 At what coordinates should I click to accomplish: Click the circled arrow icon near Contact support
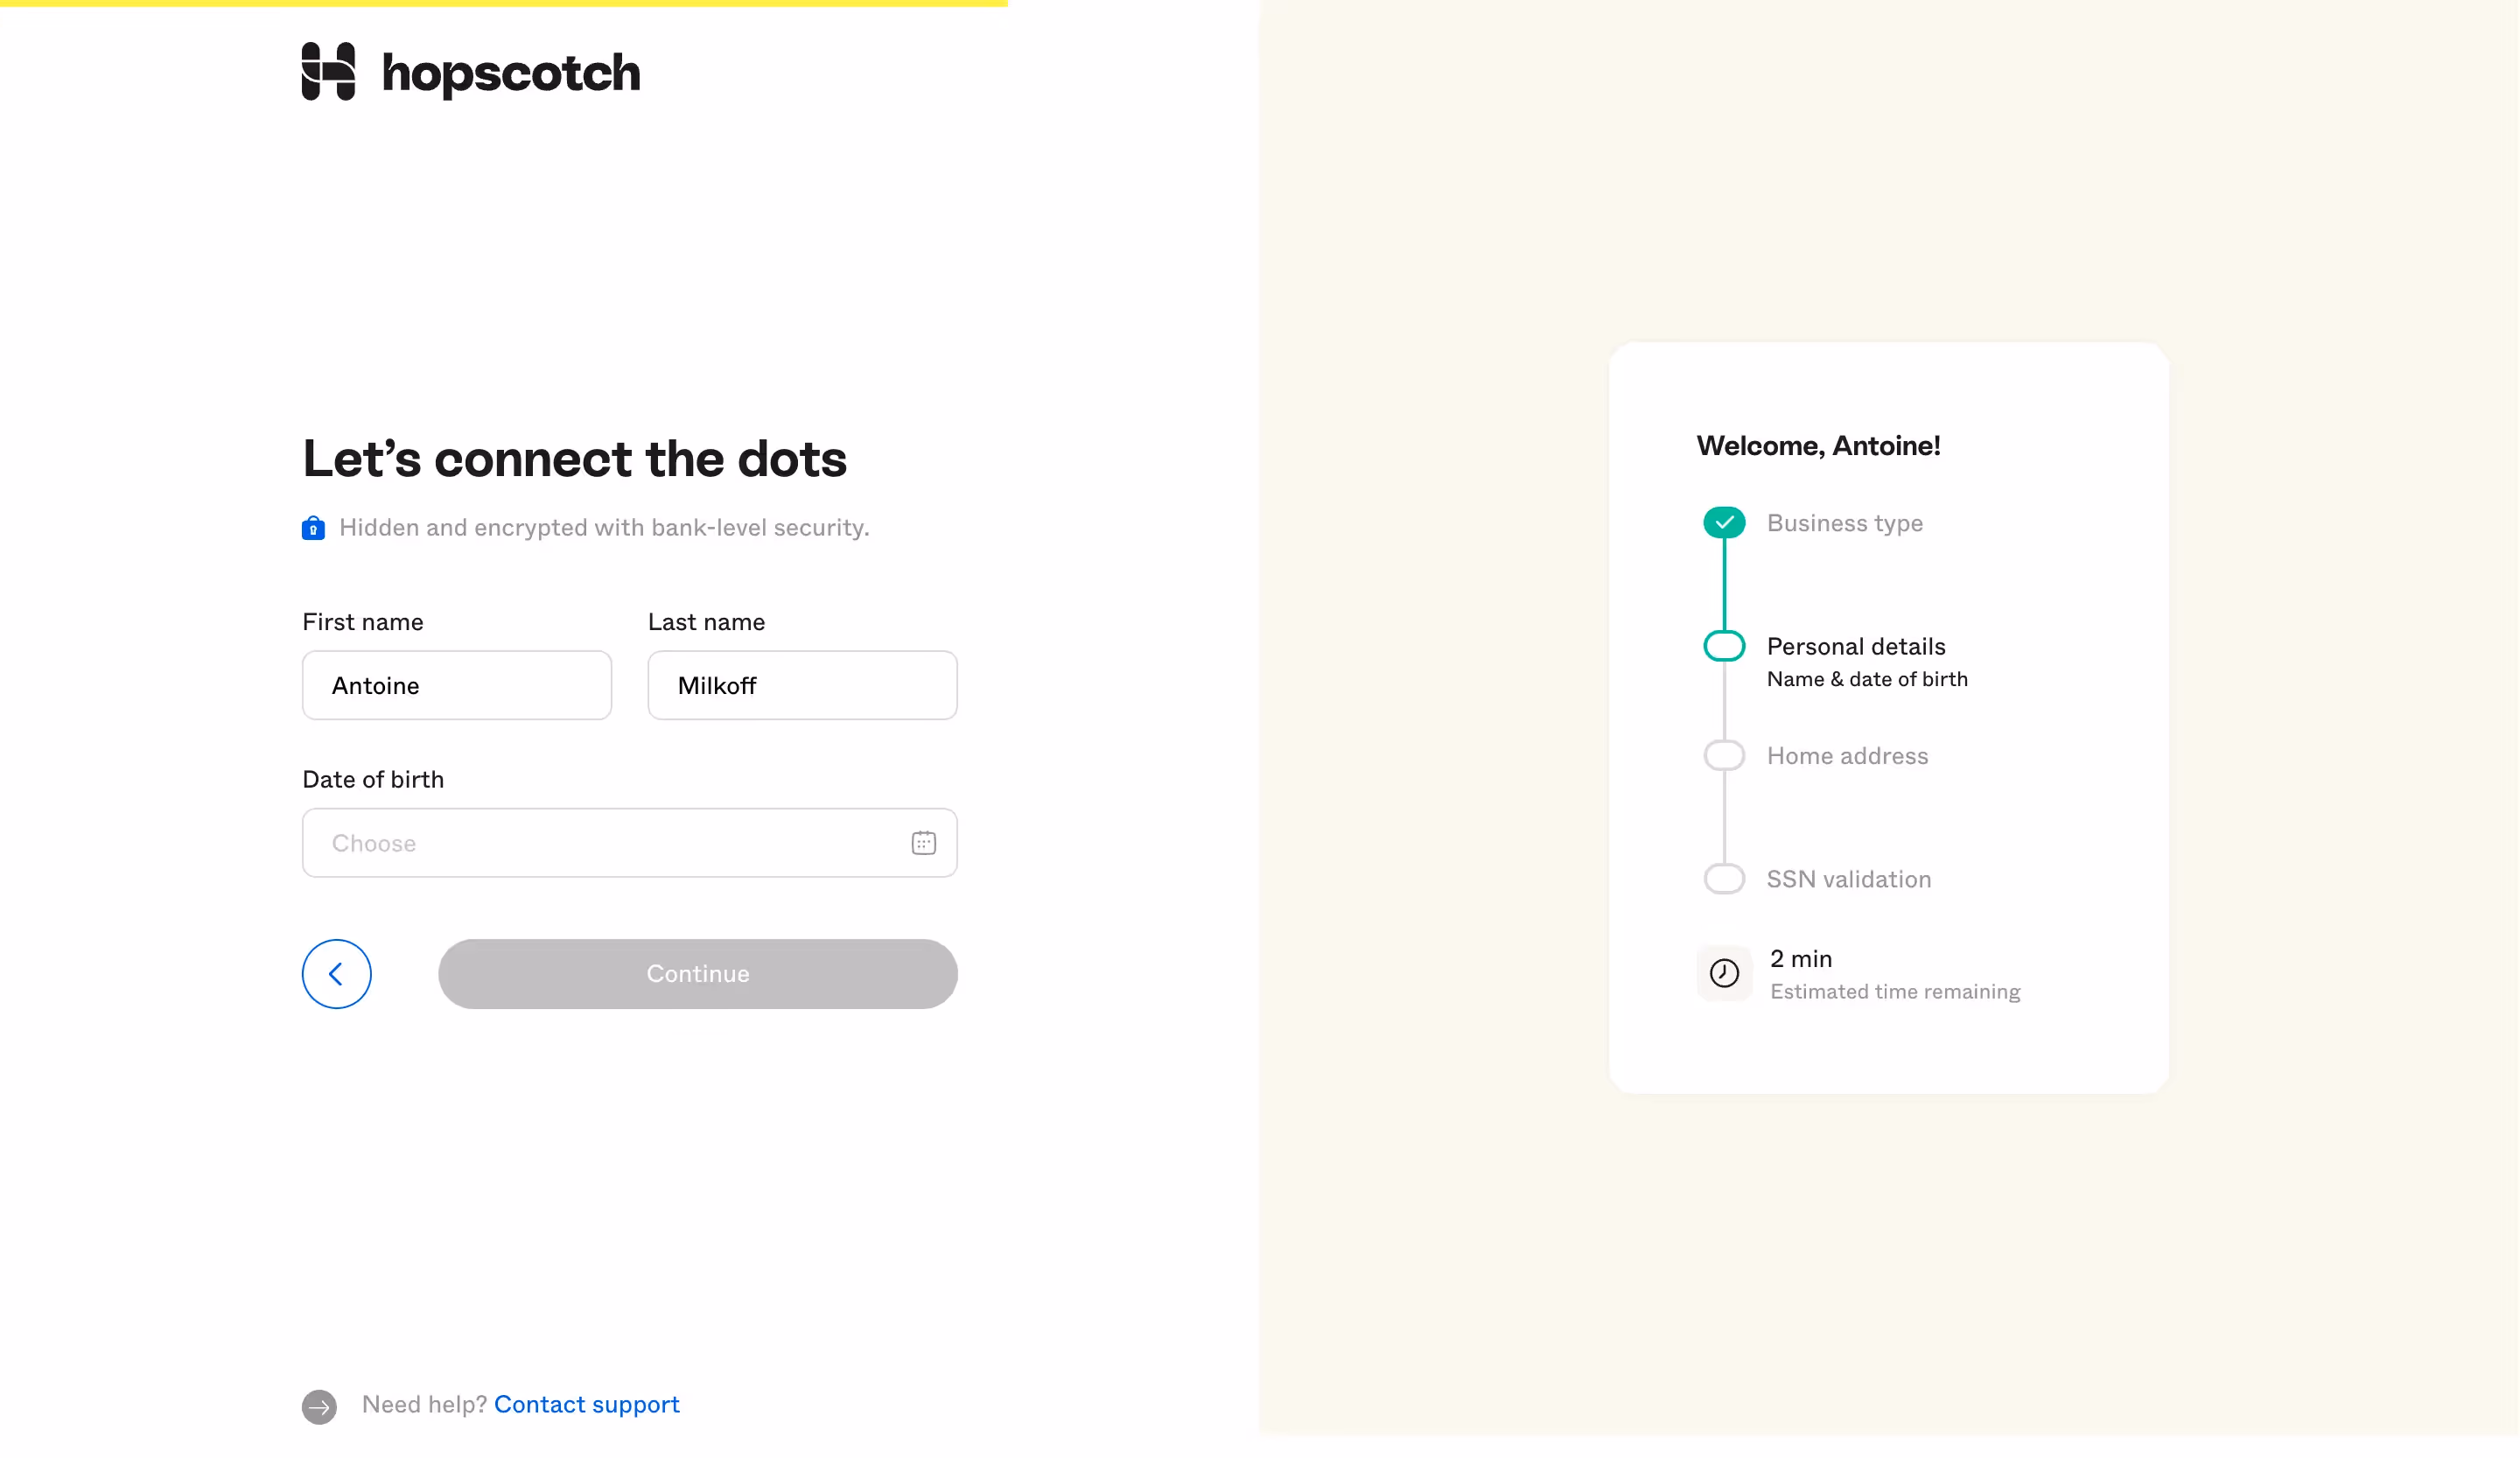pos(319,1406)
